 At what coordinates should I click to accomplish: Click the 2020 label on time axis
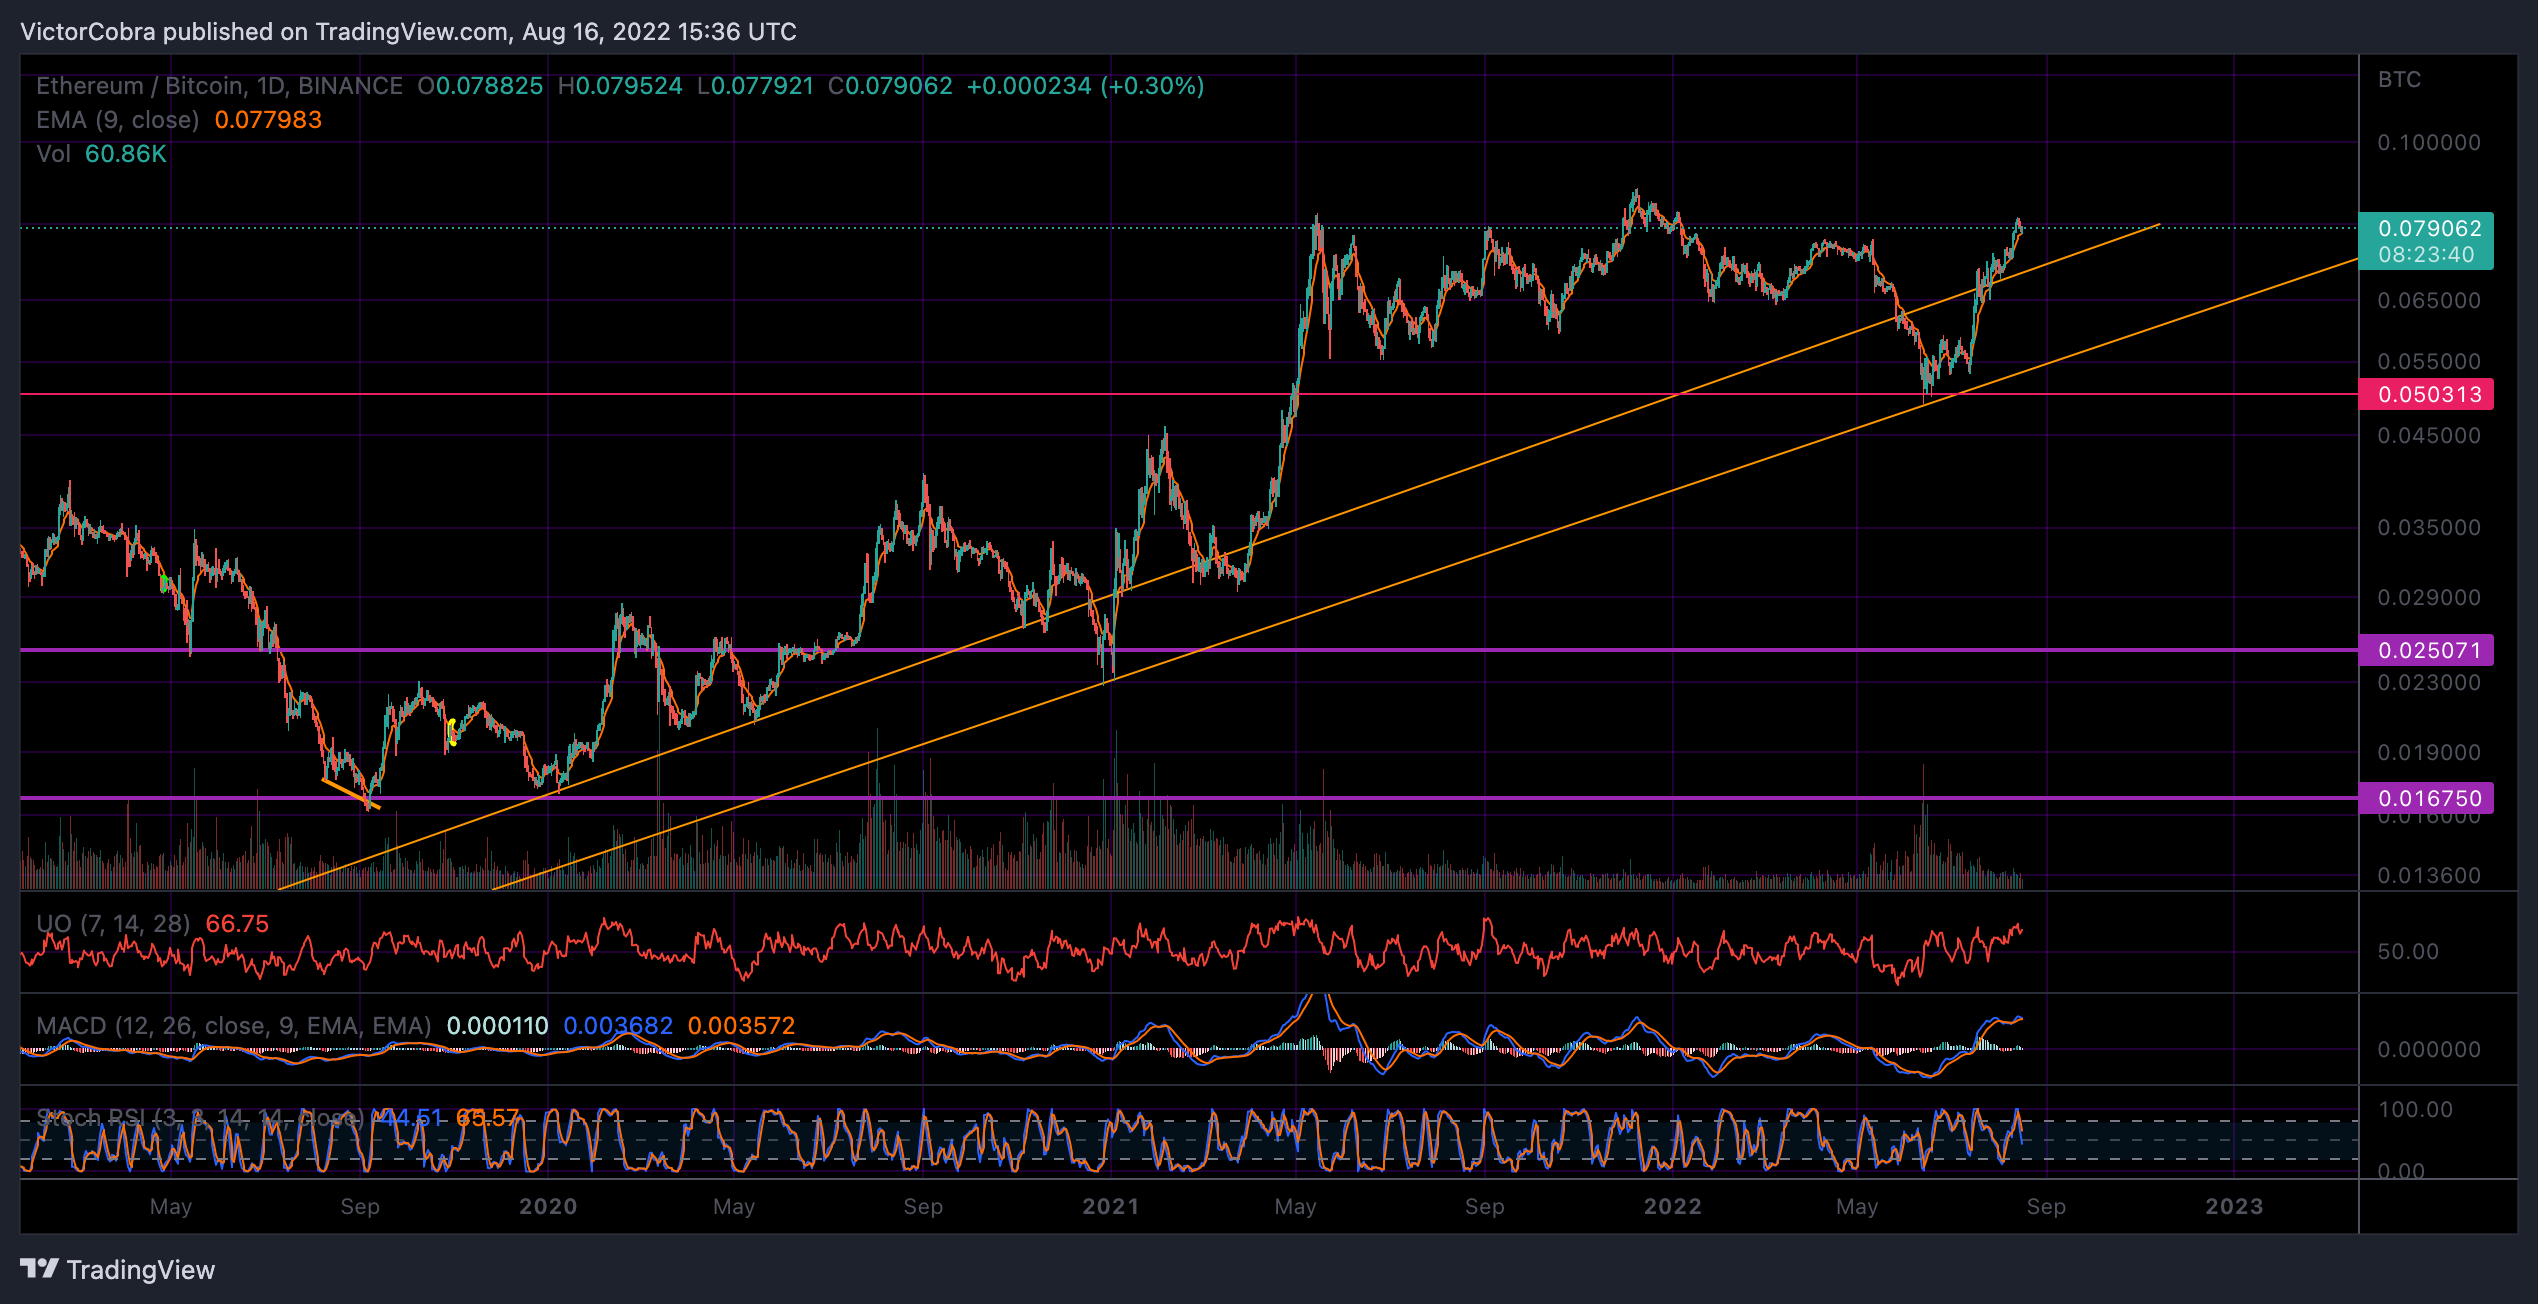pos(548,1207)
